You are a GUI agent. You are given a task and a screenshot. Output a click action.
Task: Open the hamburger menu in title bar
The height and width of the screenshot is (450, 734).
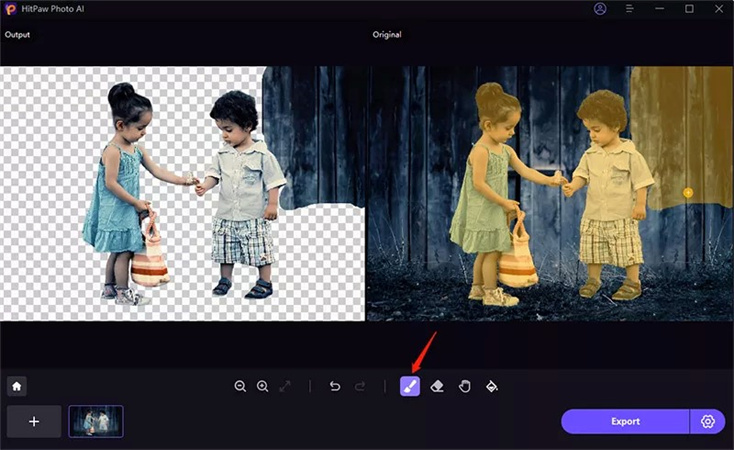tap(630, 8)
